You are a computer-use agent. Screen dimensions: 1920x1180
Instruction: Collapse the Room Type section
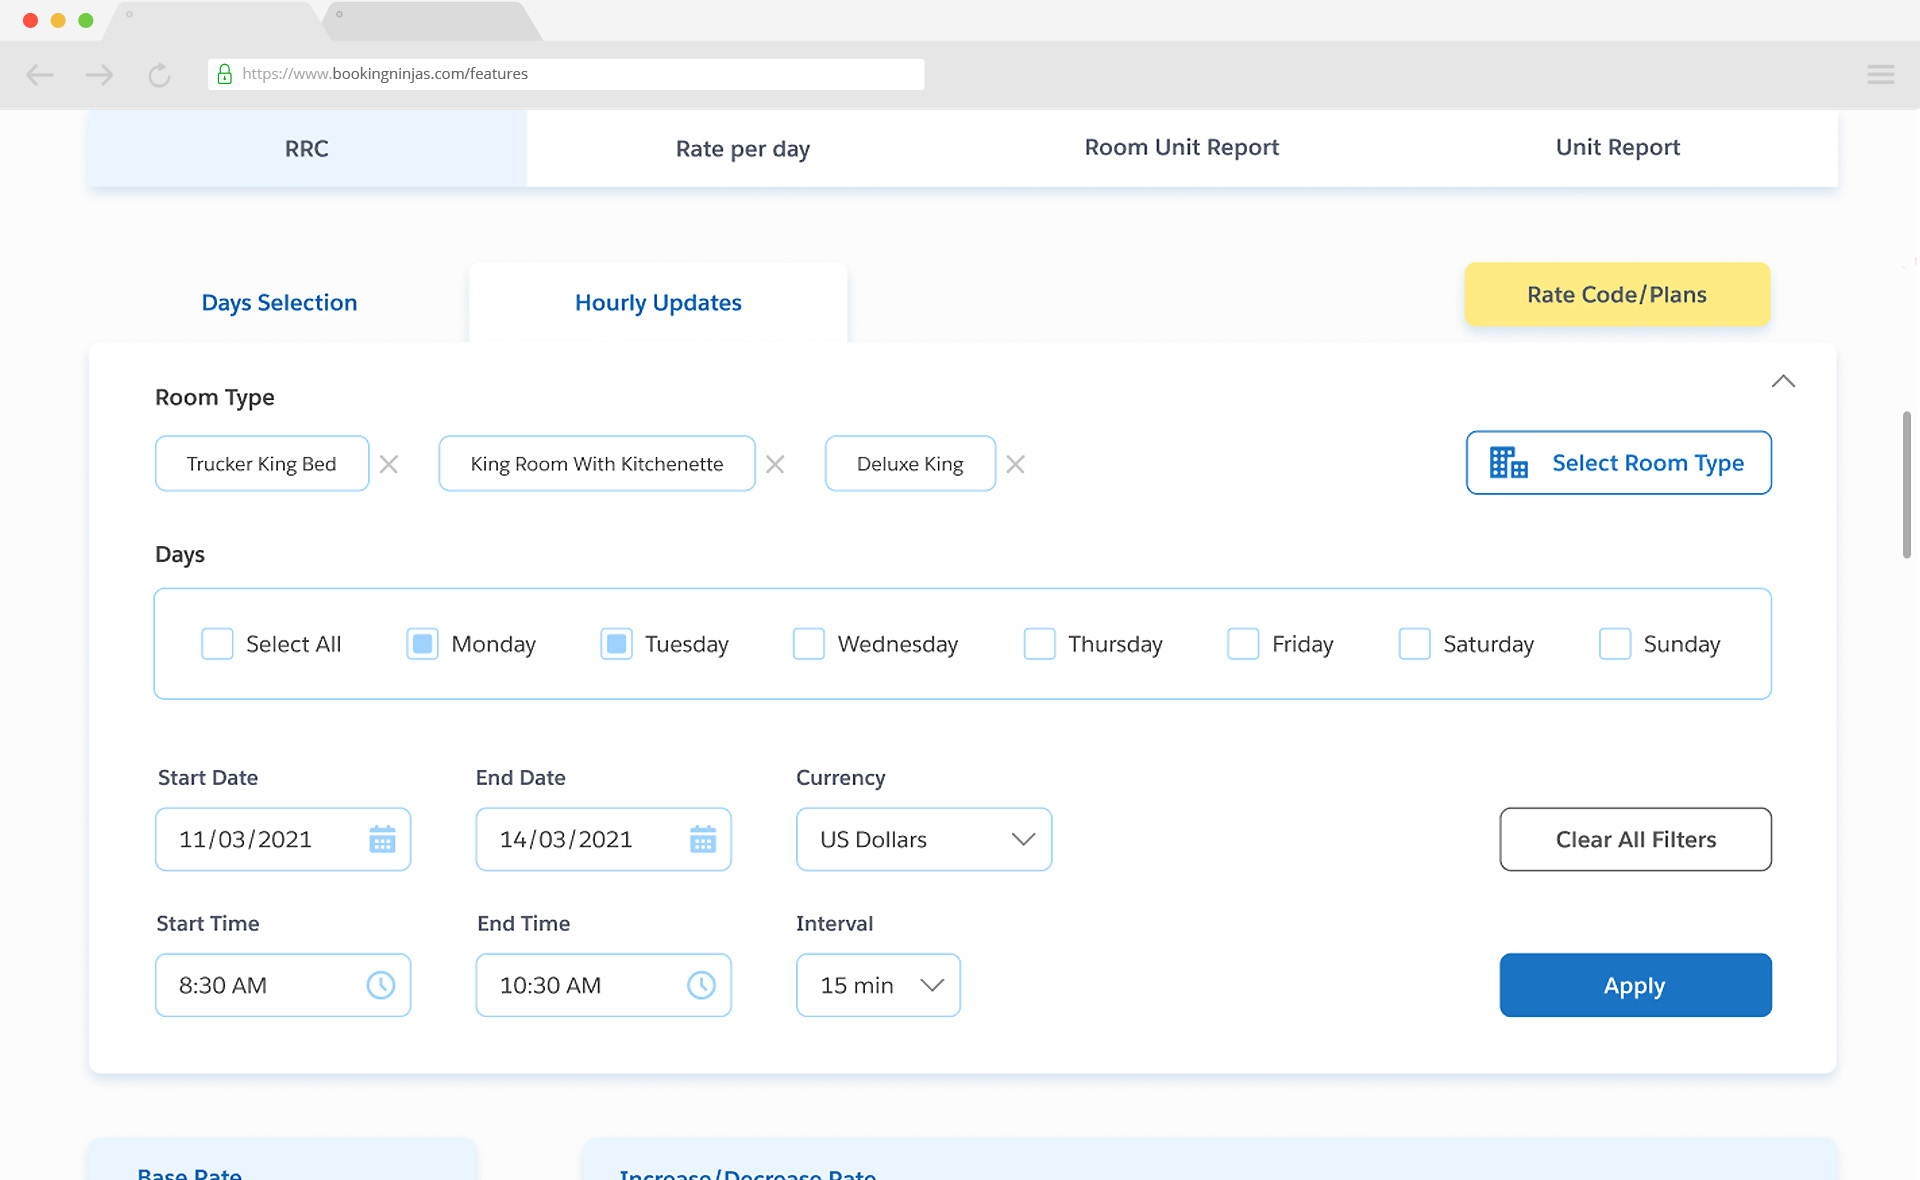coord(1783,381)
